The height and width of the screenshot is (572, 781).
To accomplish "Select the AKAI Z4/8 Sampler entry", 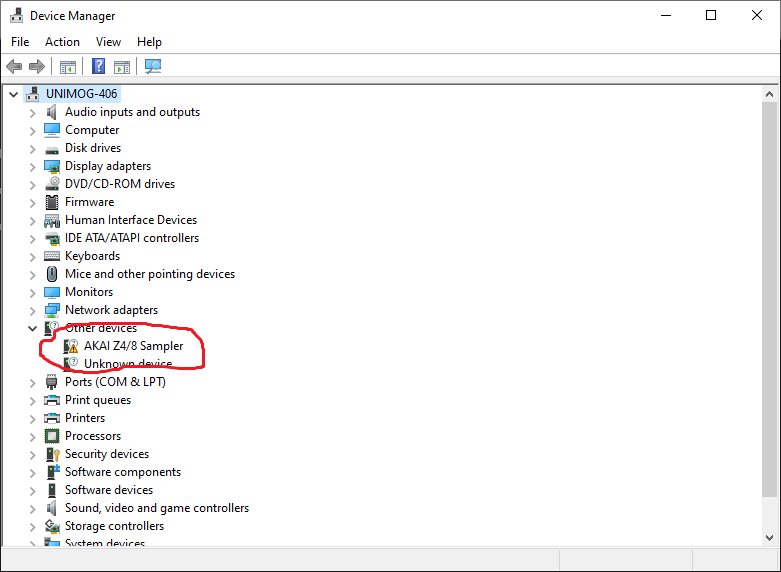I will click(x=133, y=346).
